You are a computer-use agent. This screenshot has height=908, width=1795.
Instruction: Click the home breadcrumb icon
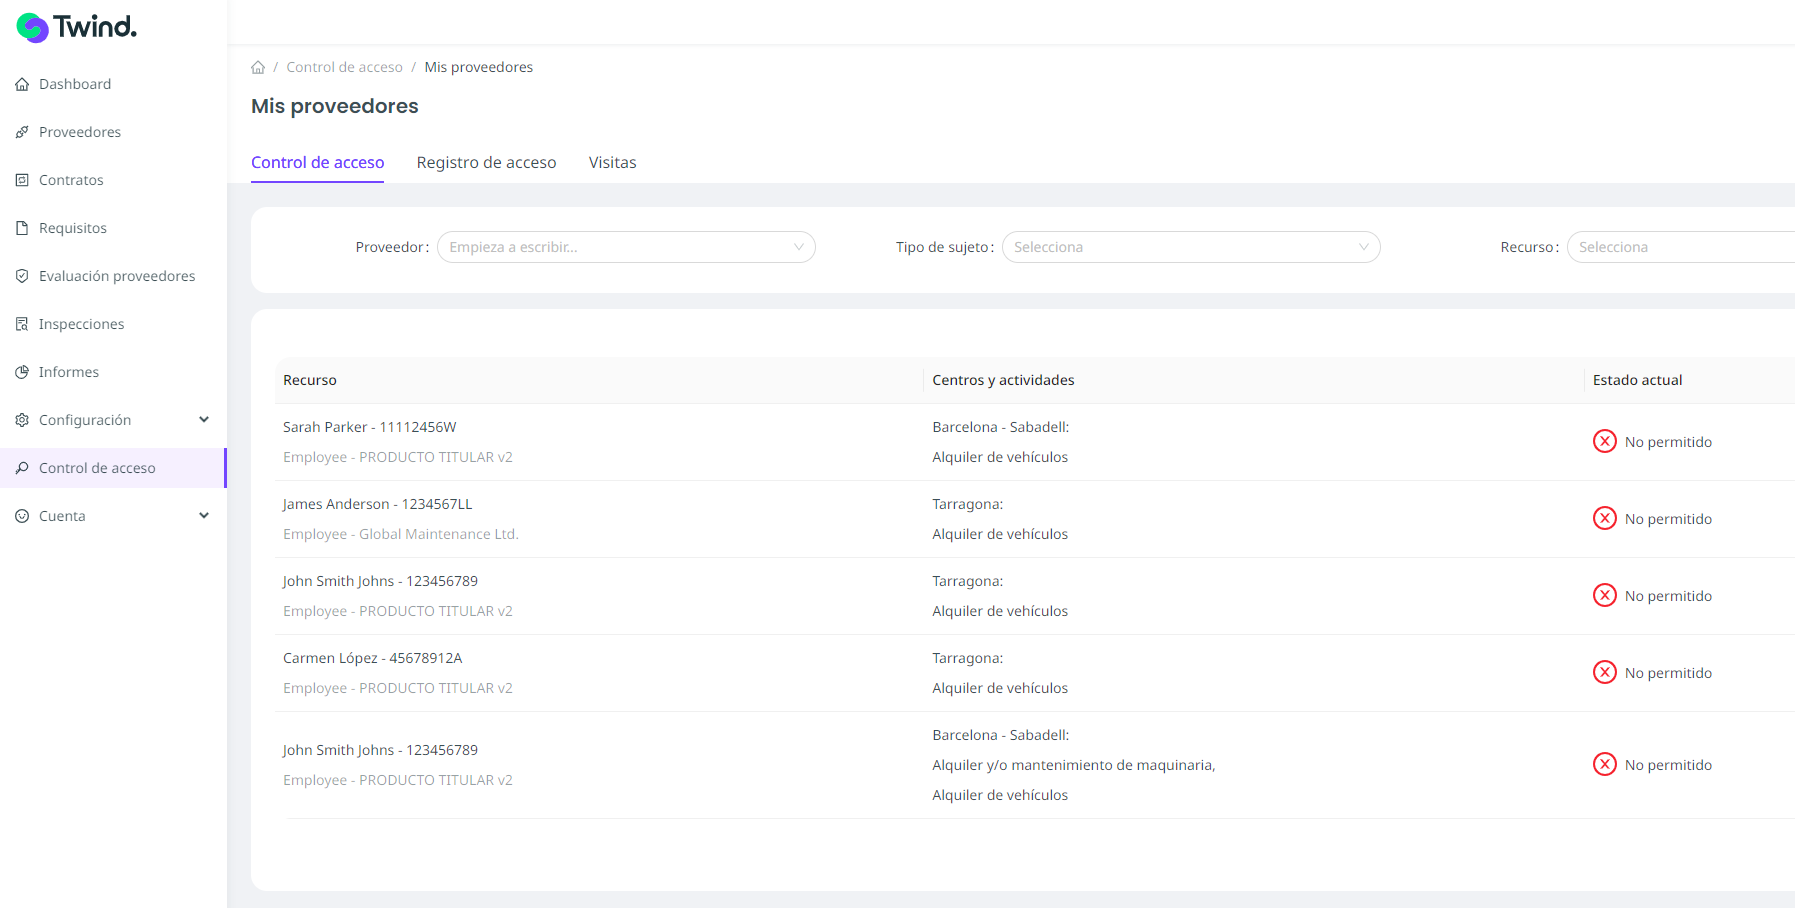pyautogui.click(x=257, y=66)
